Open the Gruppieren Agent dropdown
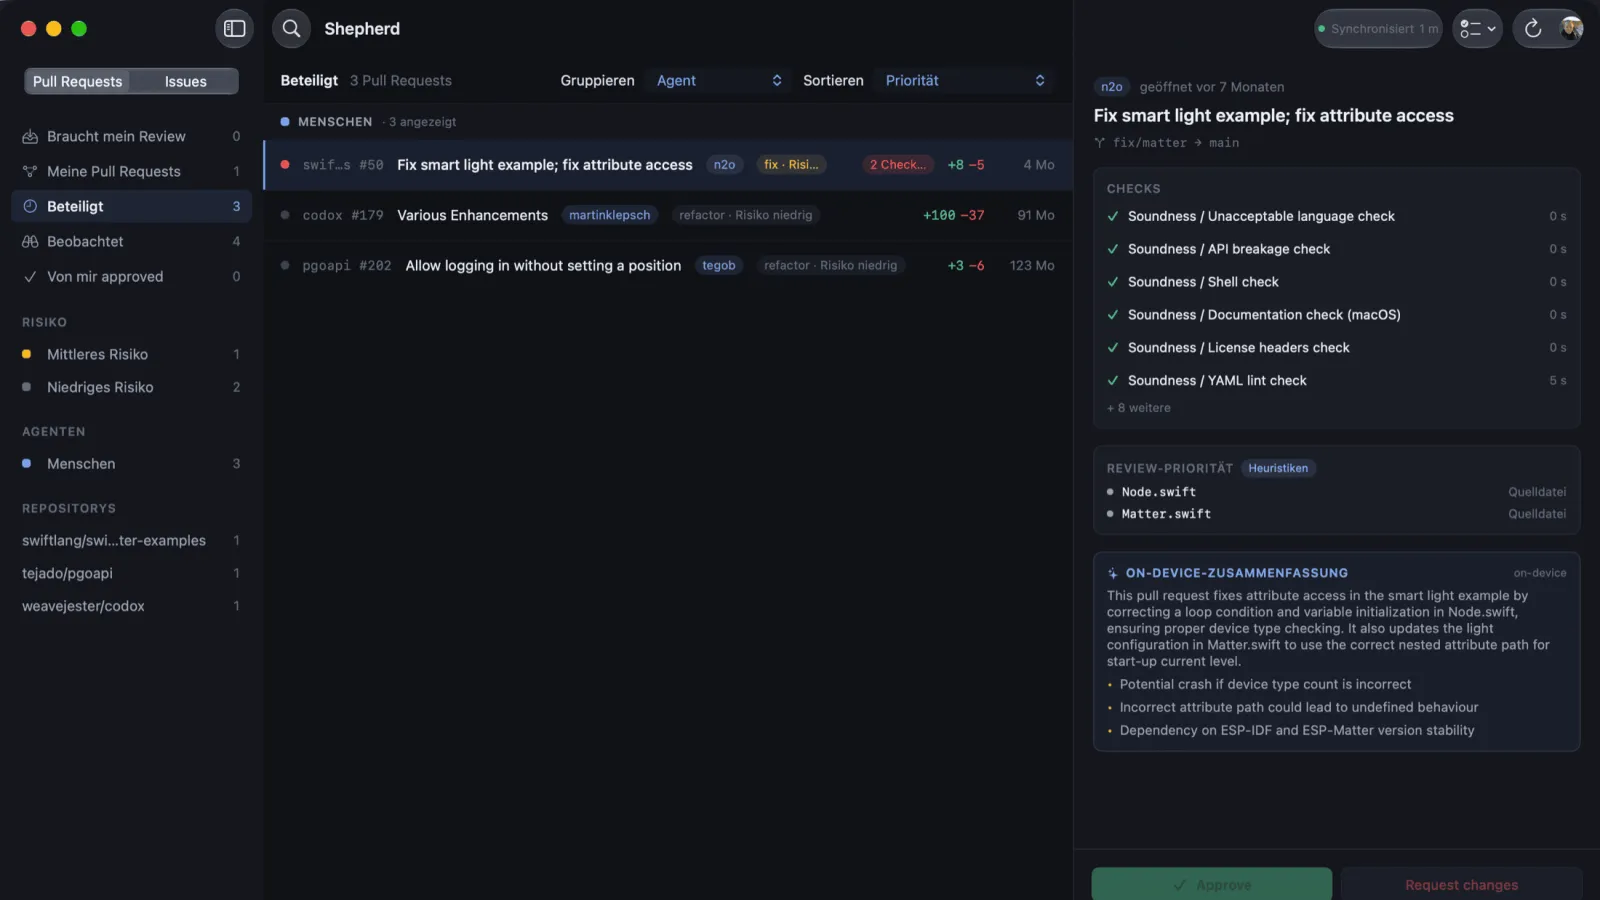The width and height of the screenshot is (1600, 900). click(x=718, y=80)
